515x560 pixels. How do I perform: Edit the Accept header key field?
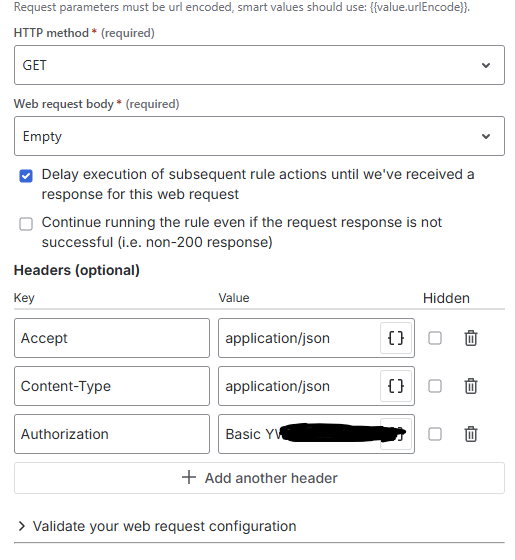(x=112, y=338)
